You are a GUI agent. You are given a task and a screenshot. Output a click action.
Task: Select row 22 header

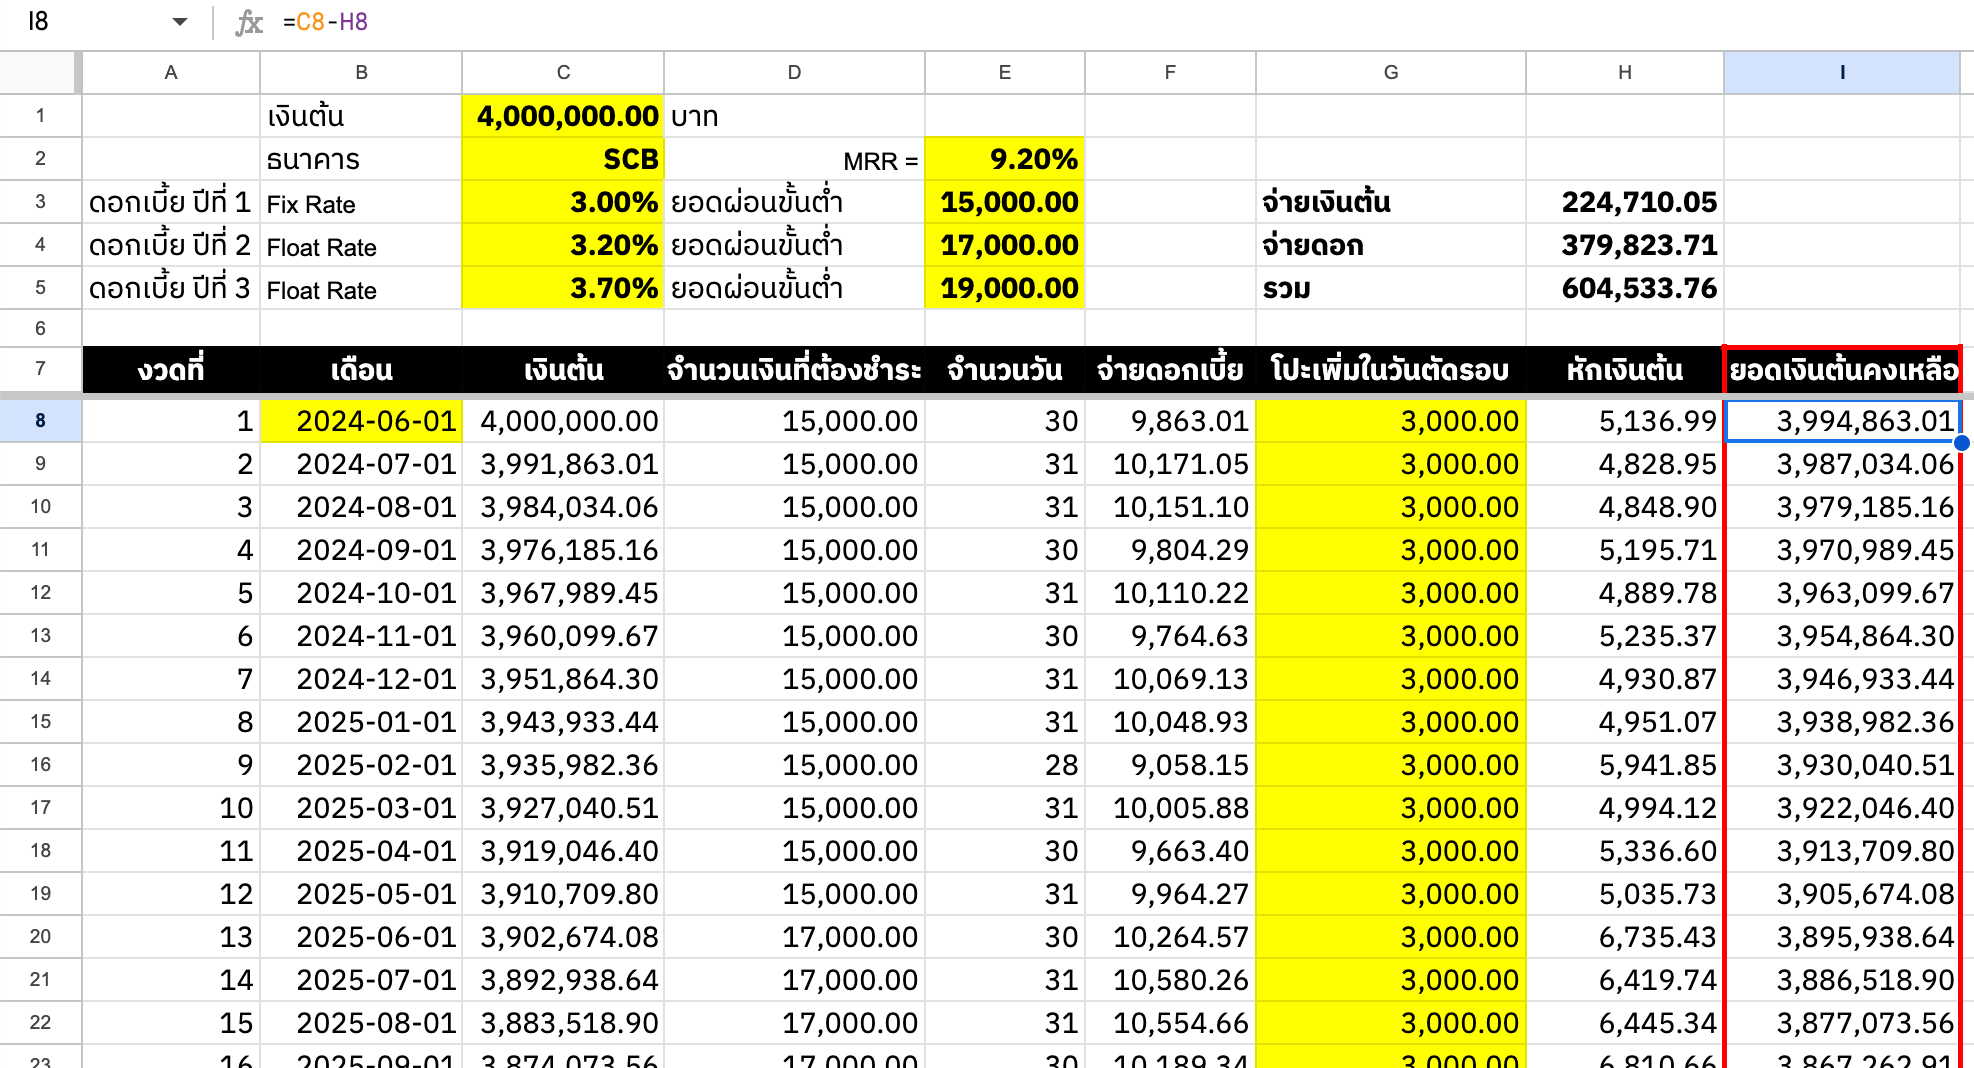click(x=40, y=1023)
